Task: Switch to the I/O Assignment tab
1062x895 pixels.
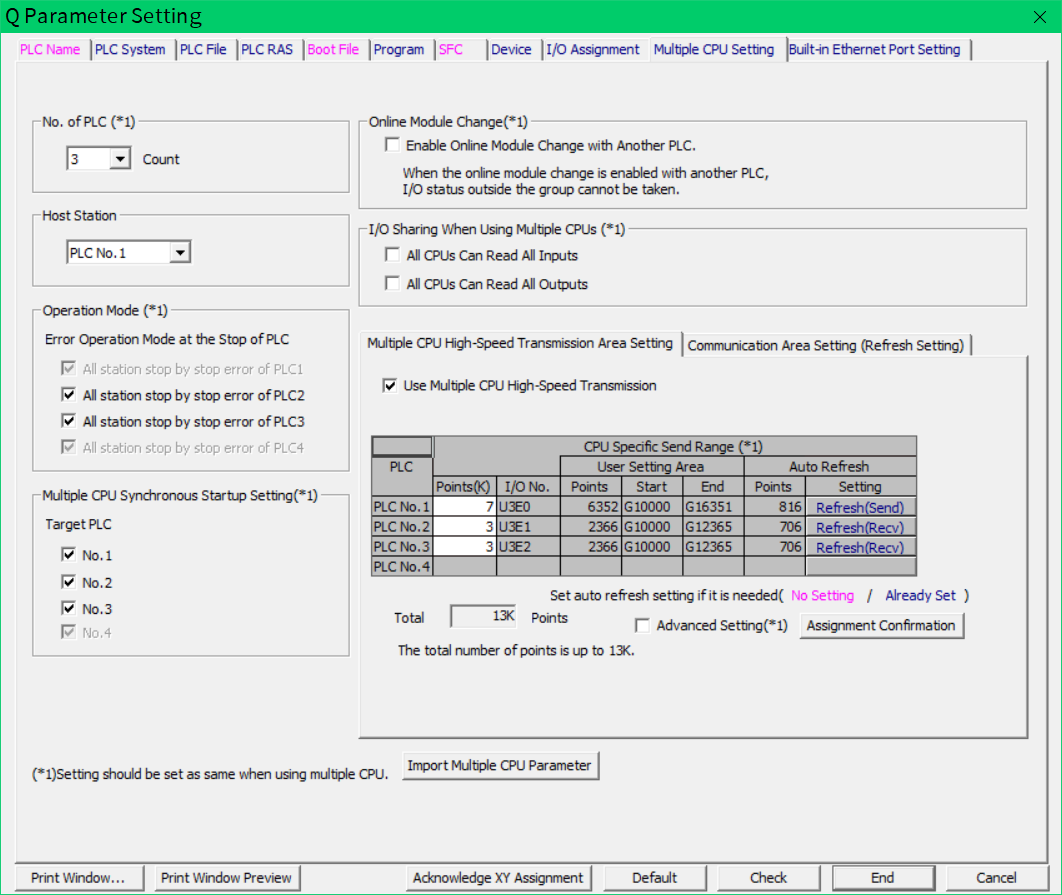Action: (593, 50)
